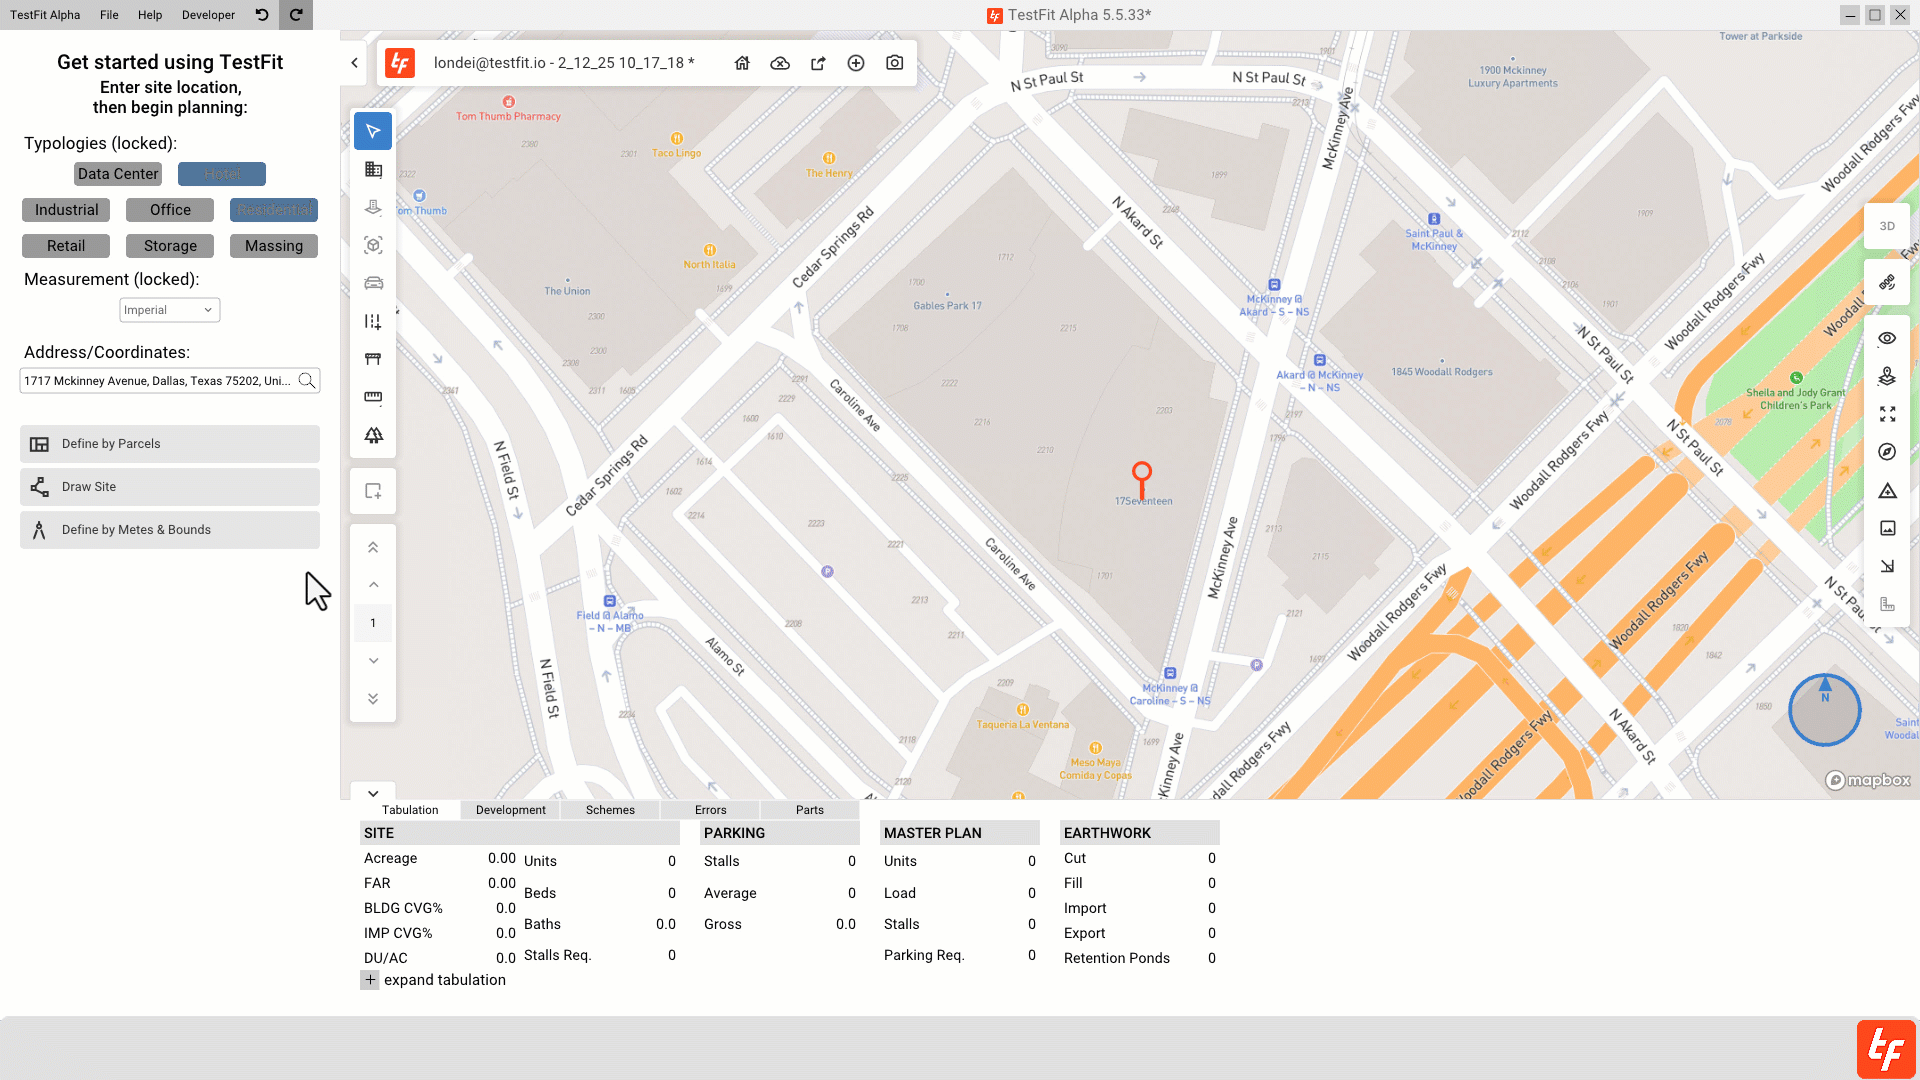Select the dashed lines add tool
The width and height of the screenshot is (1920, 1080).
(373, 321)
